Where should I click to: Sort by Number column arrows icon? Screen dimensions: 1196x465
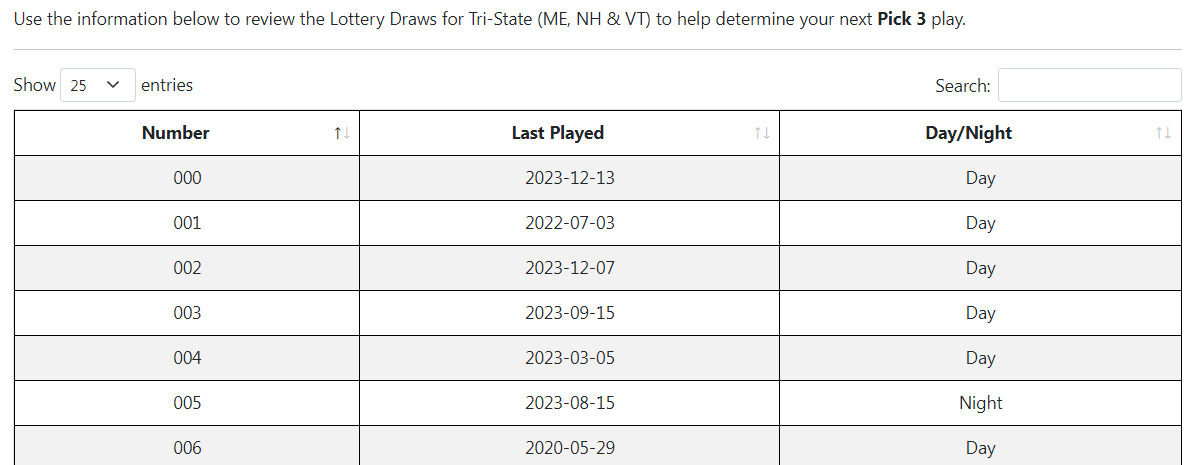[342, 133]
